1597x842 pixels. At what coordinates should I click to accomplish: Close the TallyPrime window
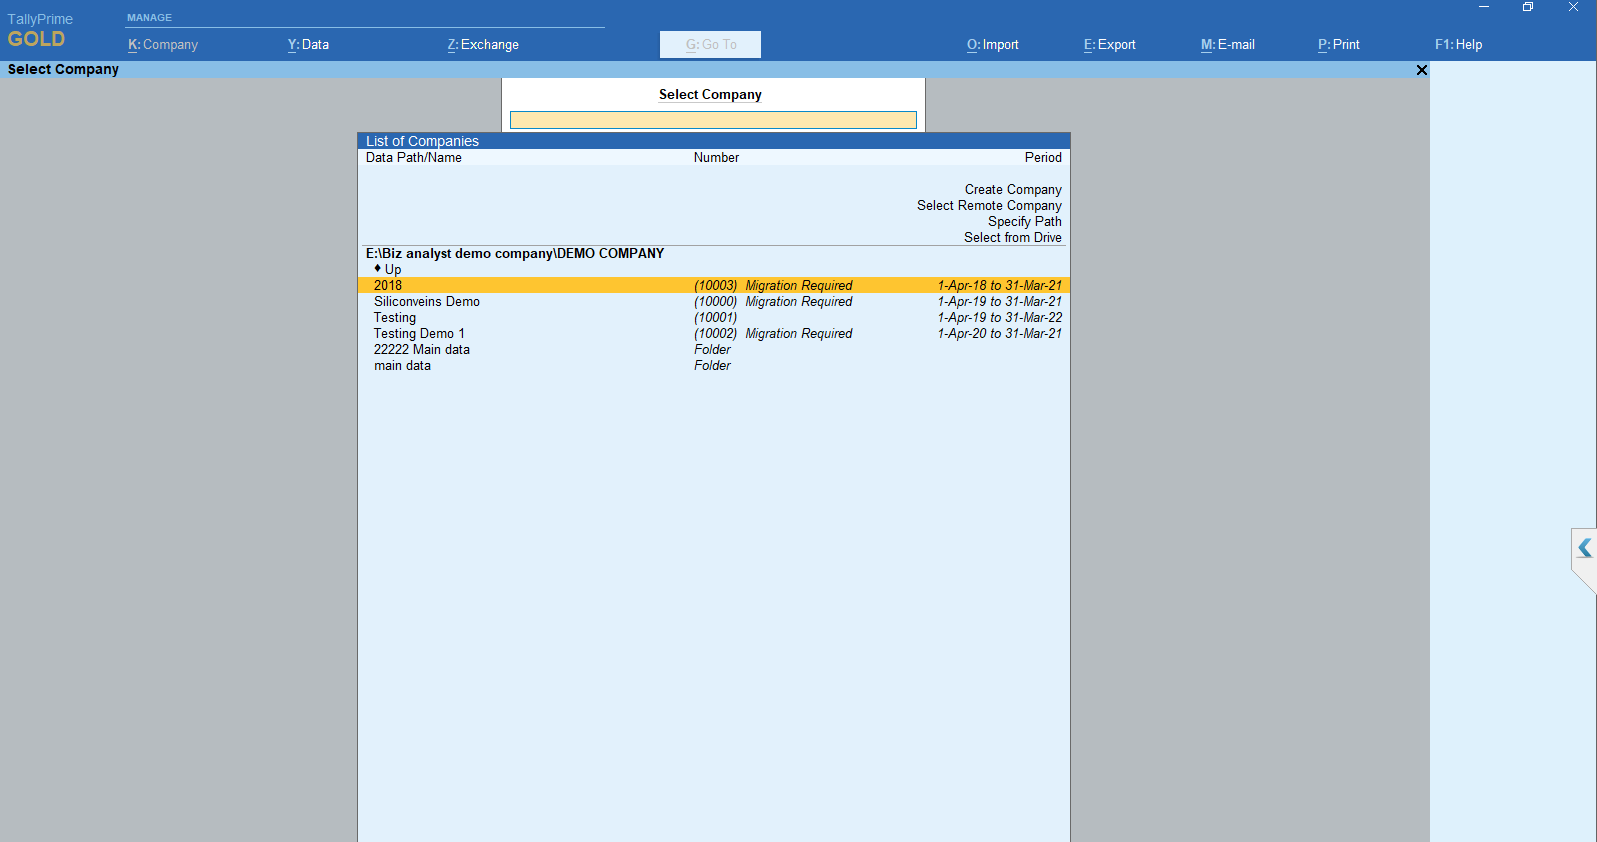tap(1573, 7)
